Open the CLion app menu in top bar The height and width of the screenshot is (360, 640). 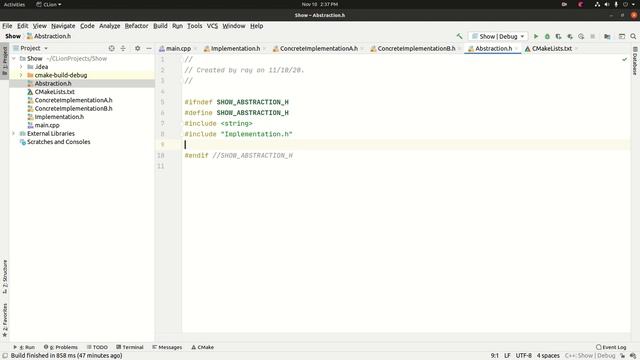(49, 4)
